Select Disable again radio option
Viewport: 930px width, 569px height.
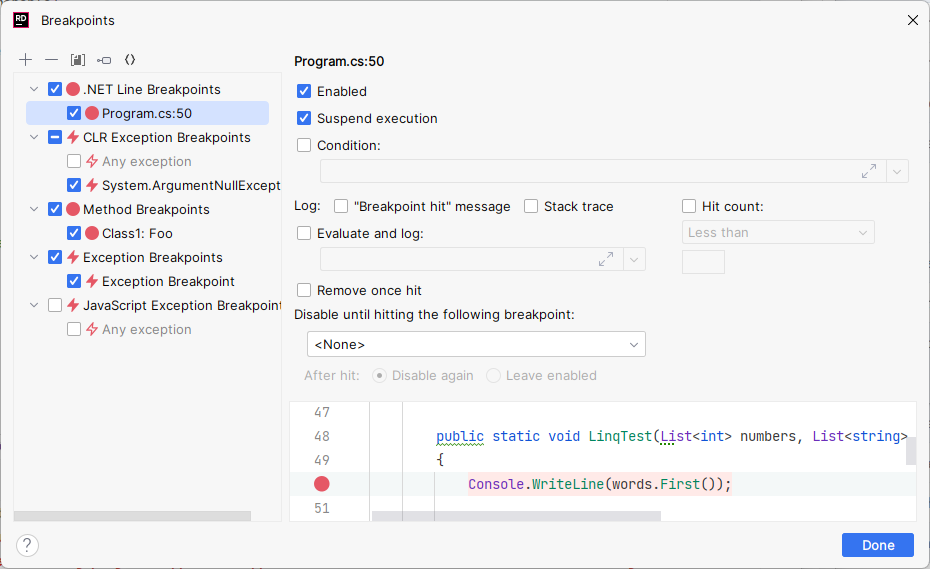(x=380, y=376)
